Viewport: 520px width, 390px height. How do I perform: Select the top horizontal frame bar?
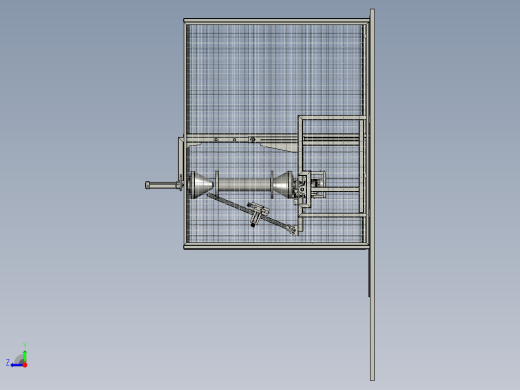[277, 21]
